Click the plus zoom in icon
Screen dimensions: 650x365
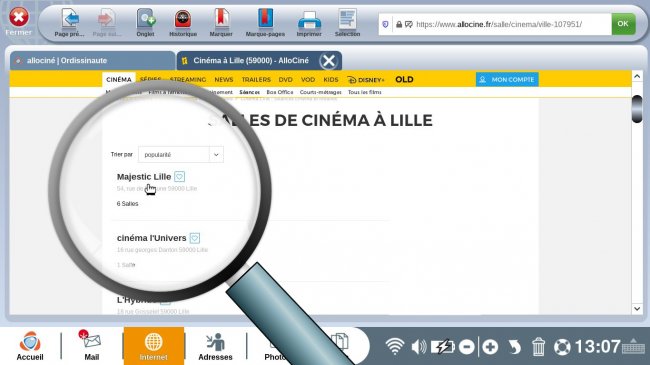(x=490, y=347)
